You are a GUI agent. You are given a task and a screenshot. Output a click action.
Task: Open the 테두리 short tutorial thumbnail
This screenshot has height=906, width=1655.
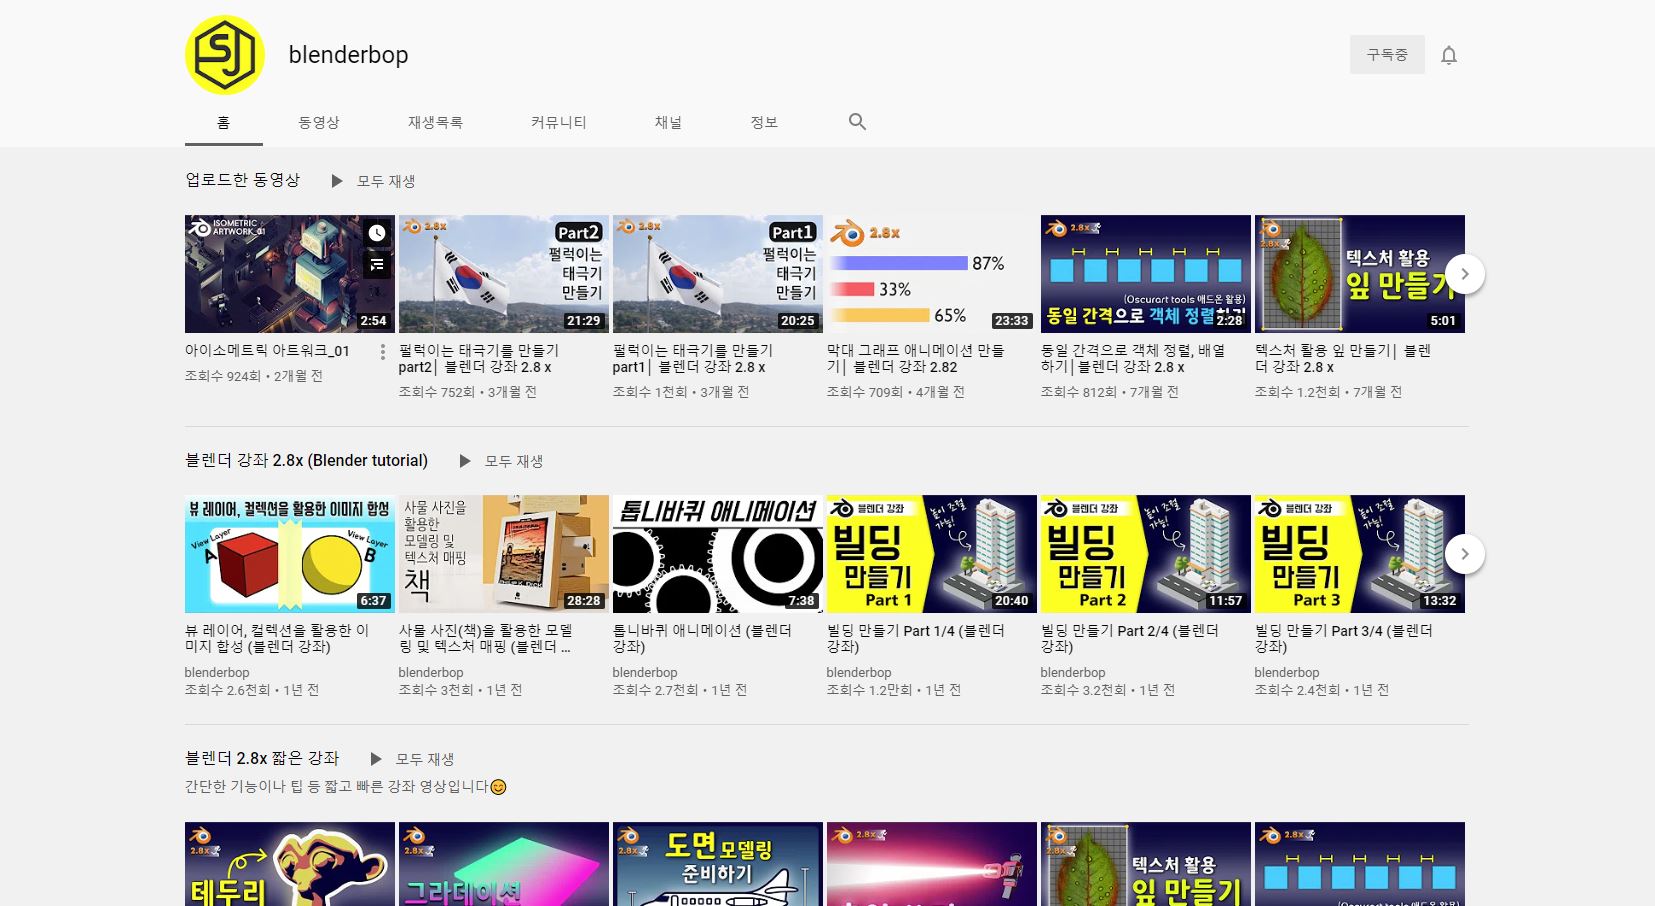click(290, 864)
